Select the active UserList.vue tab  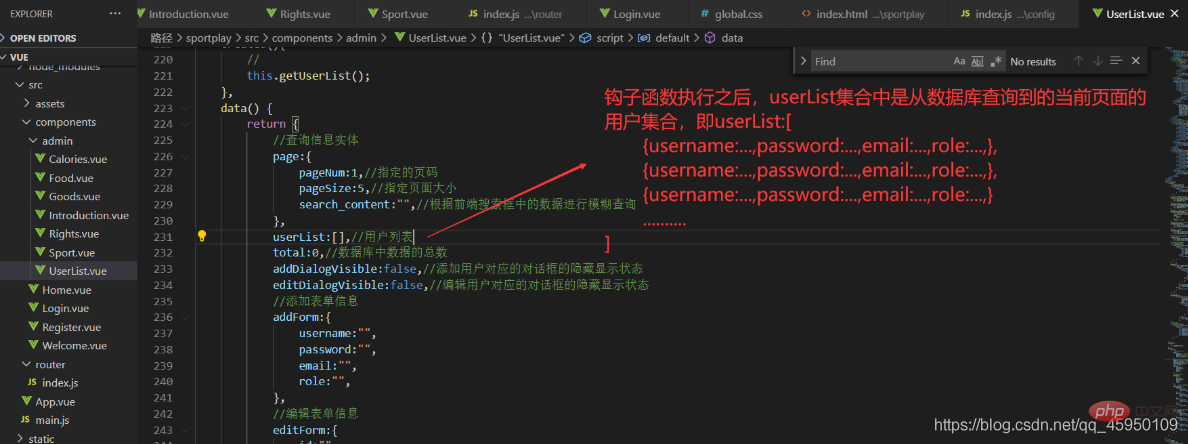[x=1135, y=14]
